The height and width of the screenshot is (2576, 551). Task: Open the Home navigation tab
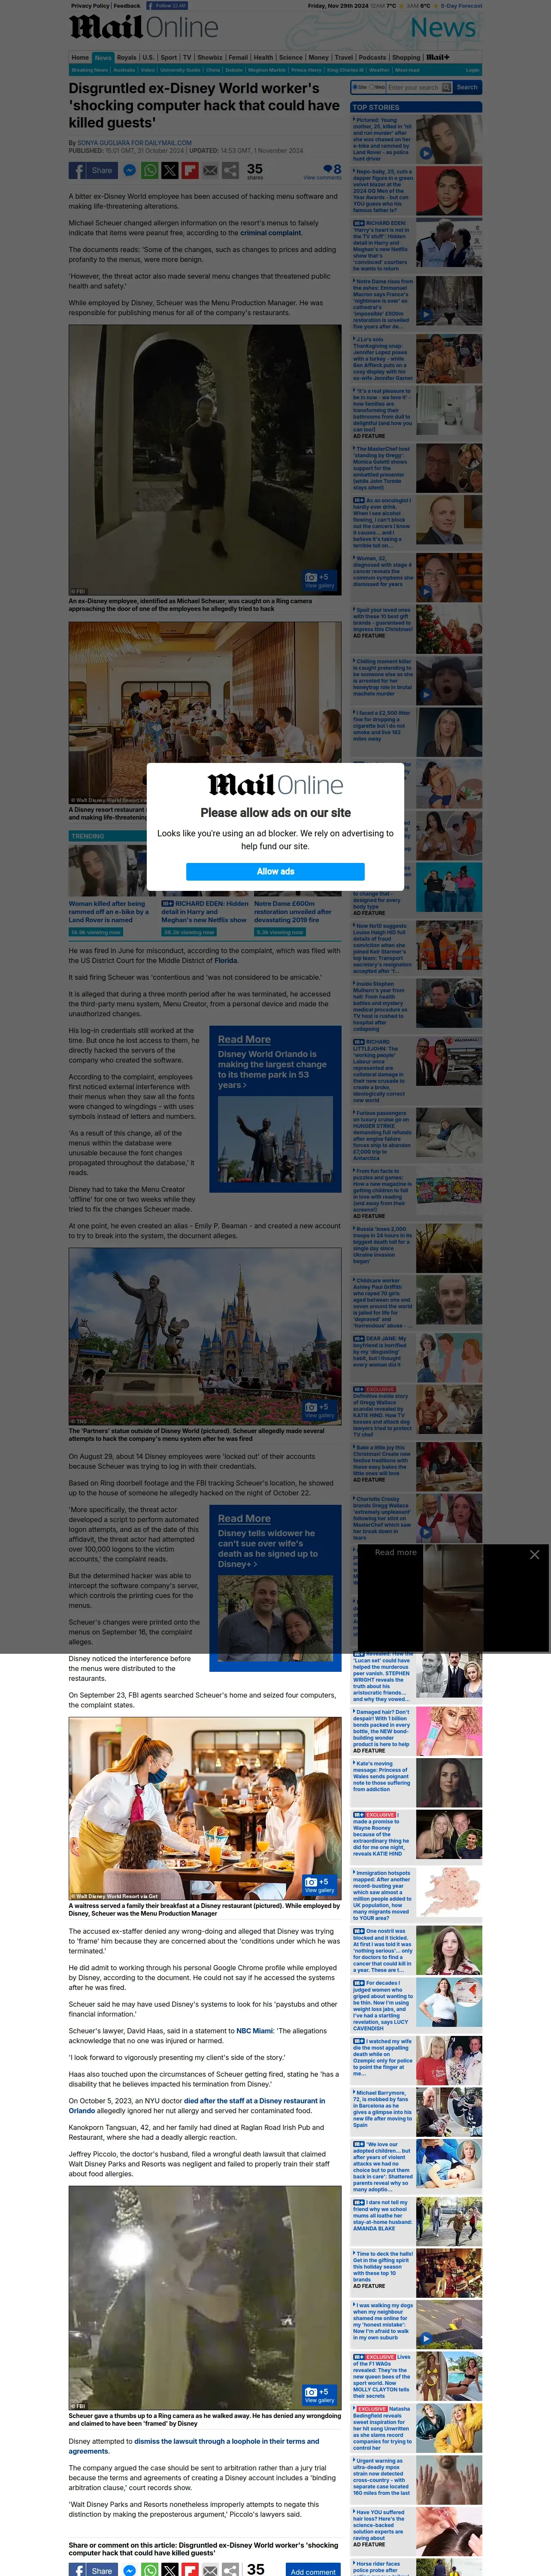point(80,58)
